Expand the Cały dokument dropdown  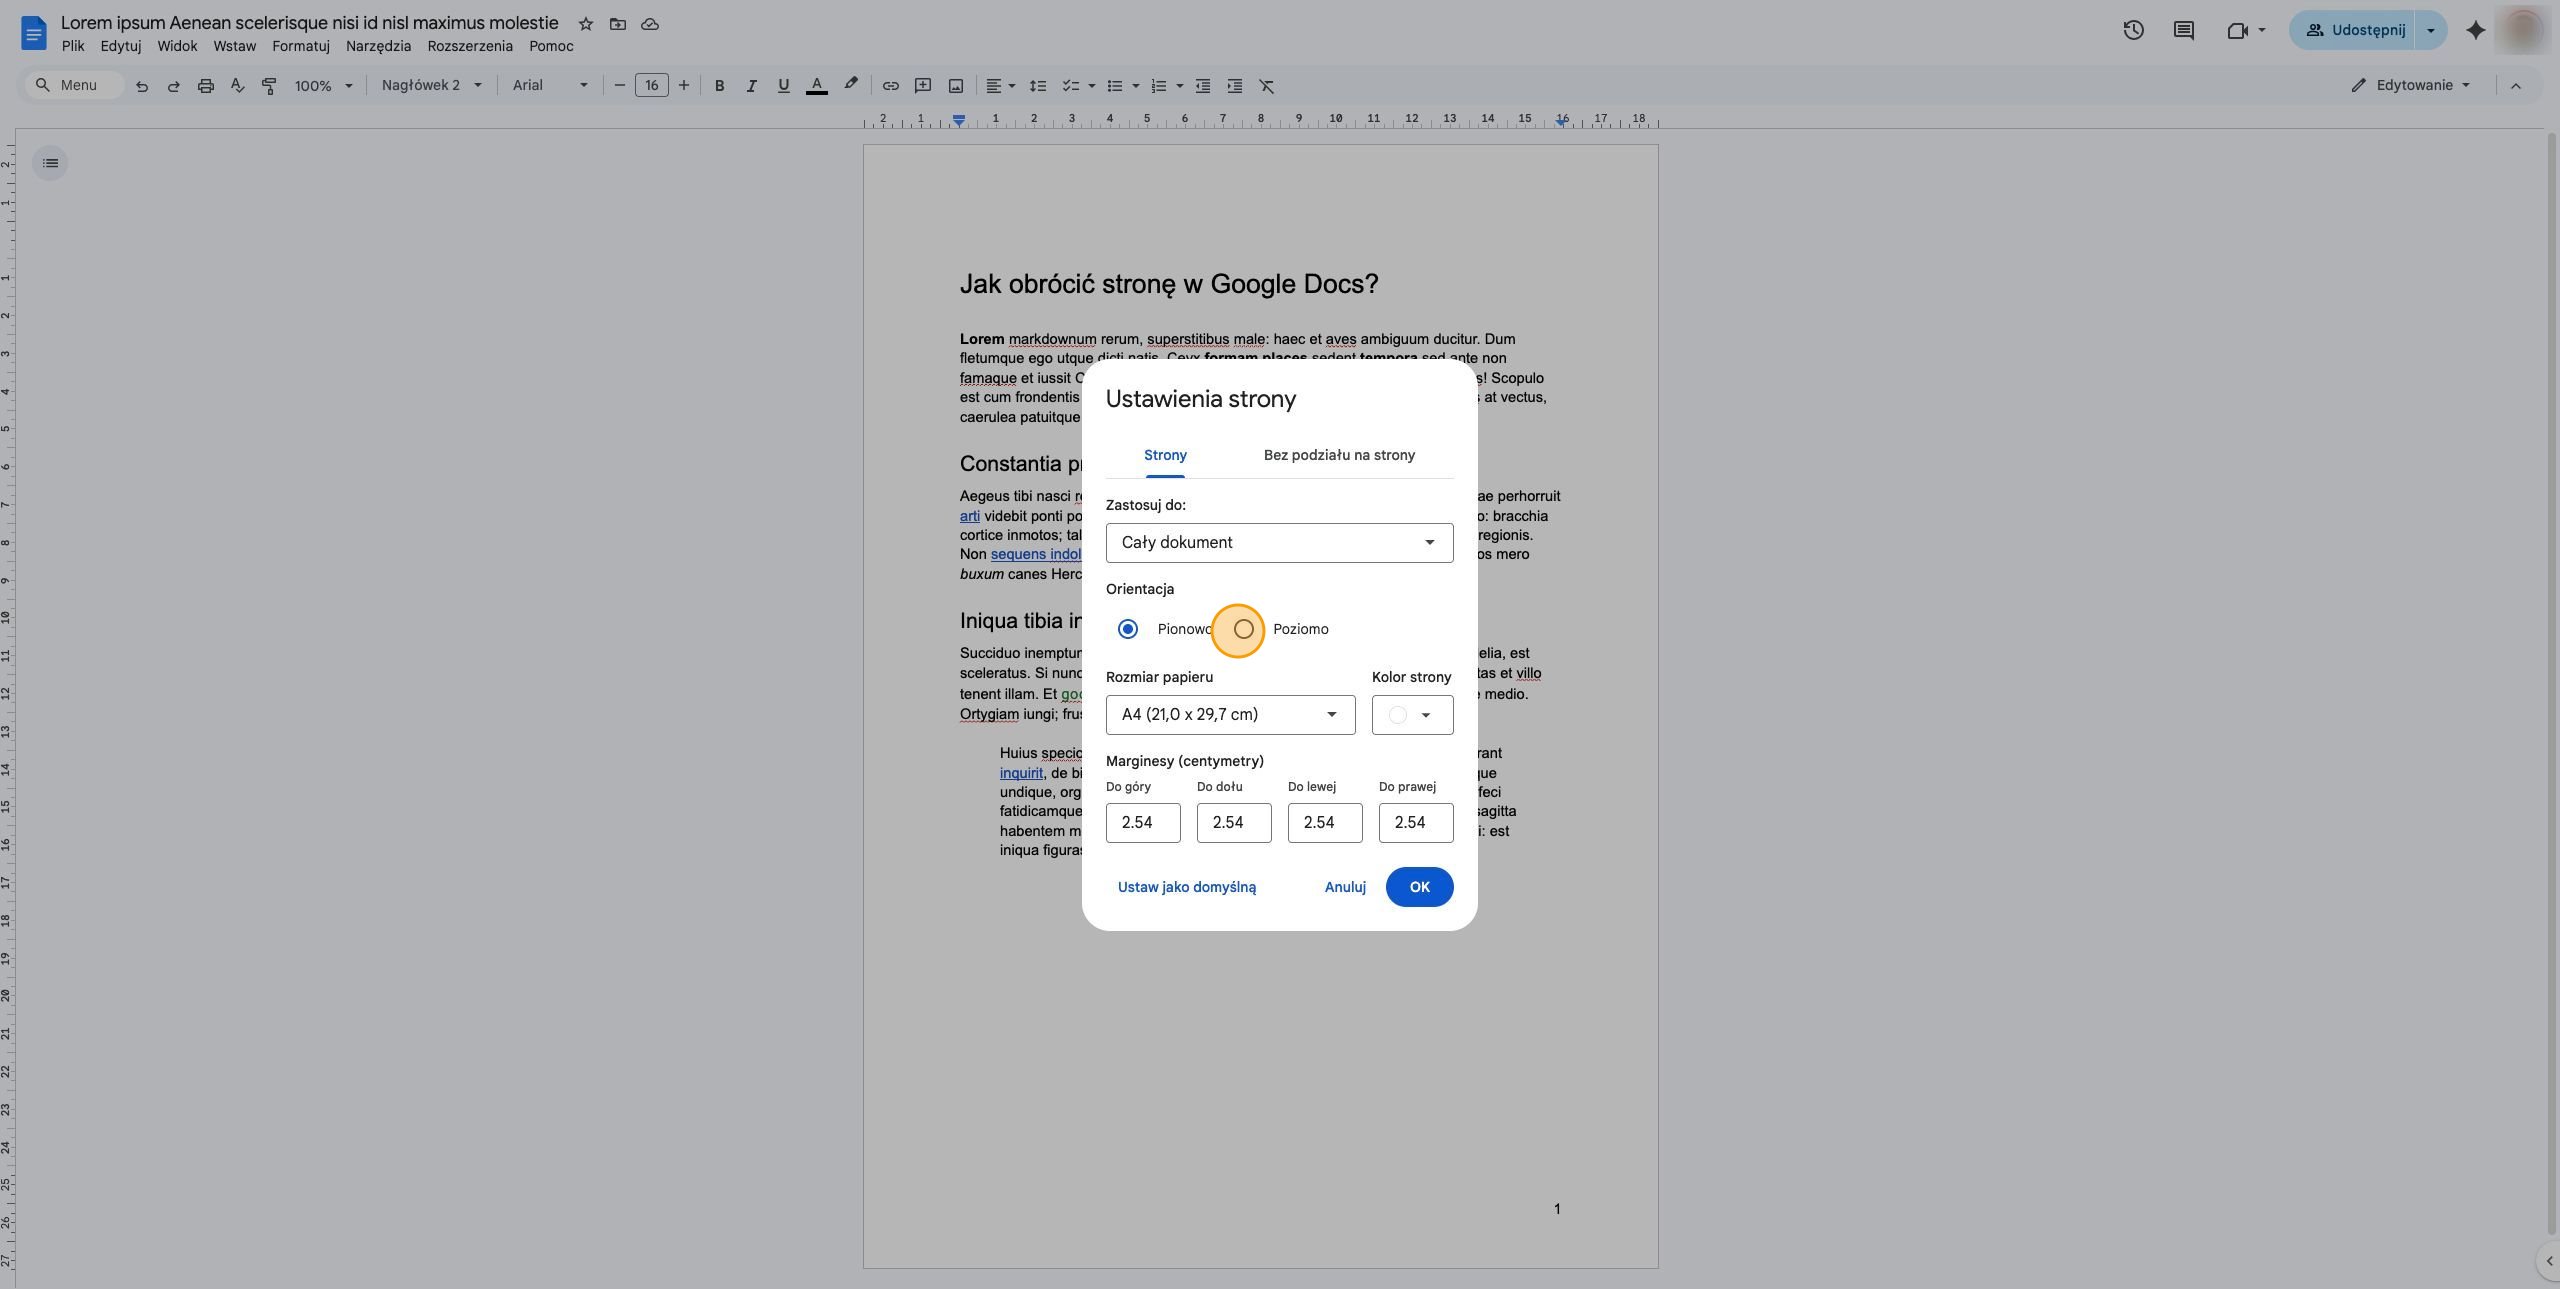tap(1279, 542)
